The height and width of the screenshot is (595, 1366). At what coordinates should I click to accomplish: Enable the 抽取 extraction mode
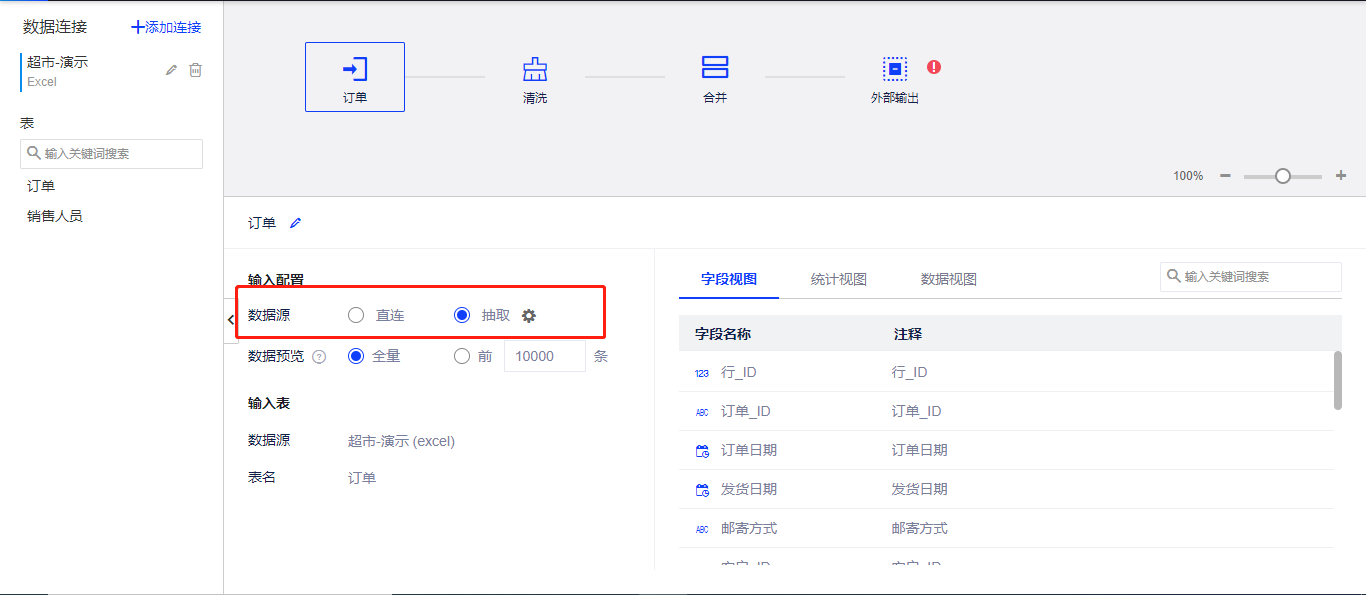[461, 314]
